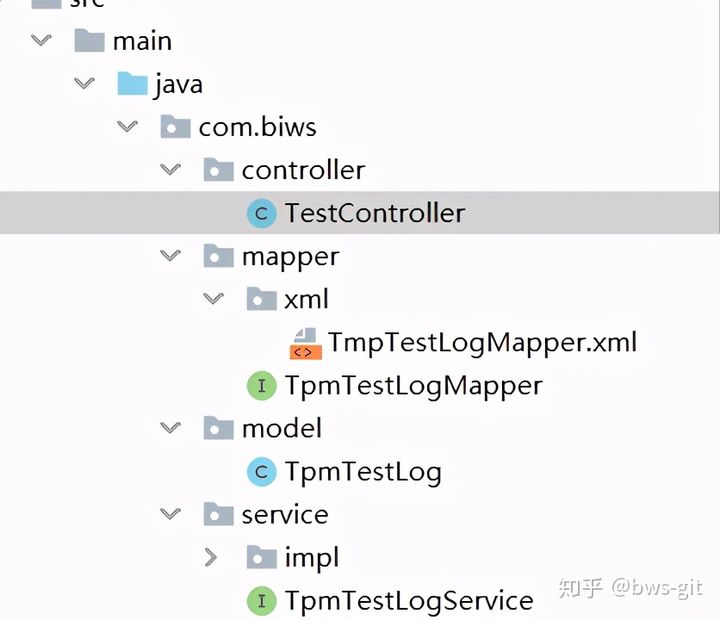Click the java source folder icon
This screenshot has height=620, width=720.
132,84
